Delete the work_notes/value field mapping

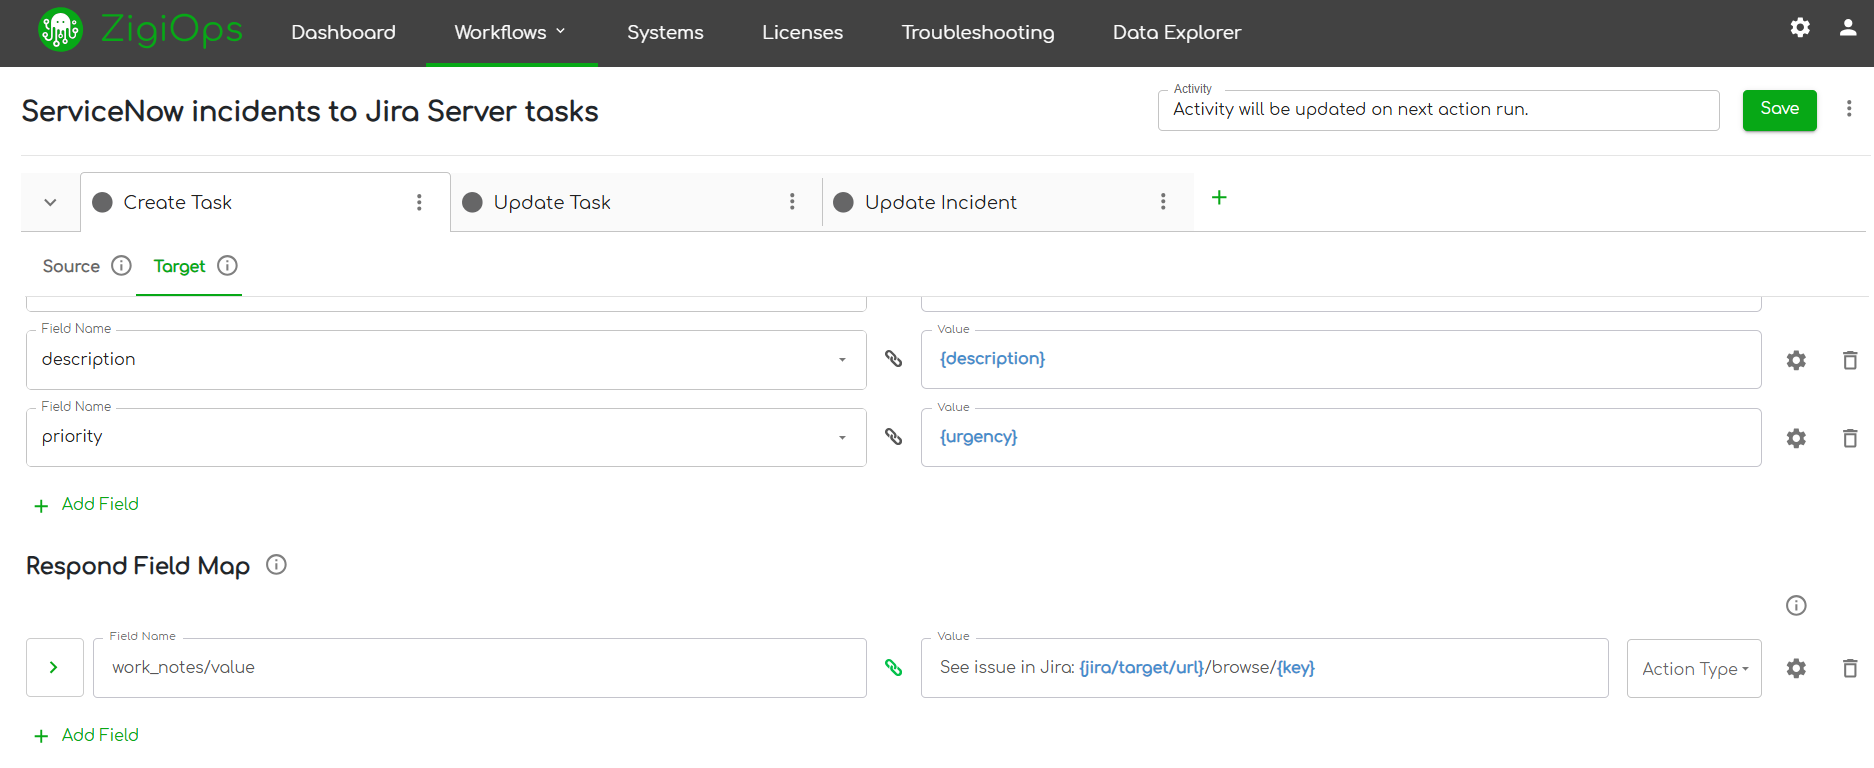click(x=1850, y=668)
